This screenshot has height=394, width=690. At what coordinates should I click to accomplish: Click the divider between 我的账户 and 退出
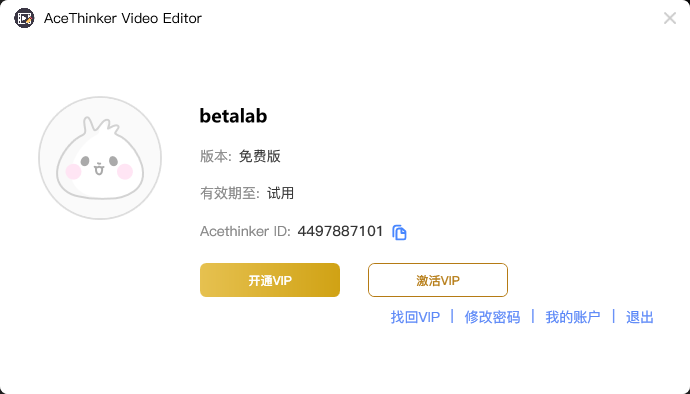coord(613,316)
